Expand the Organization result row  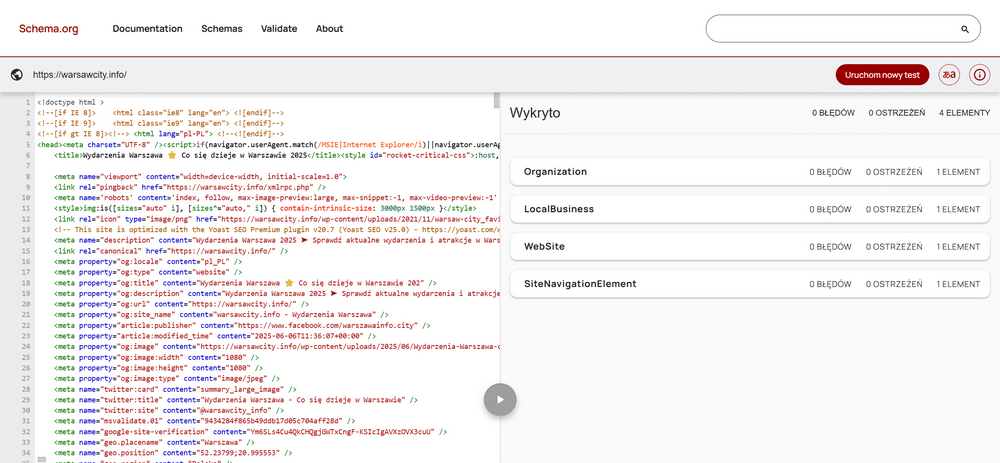click(x=750, y=172)
